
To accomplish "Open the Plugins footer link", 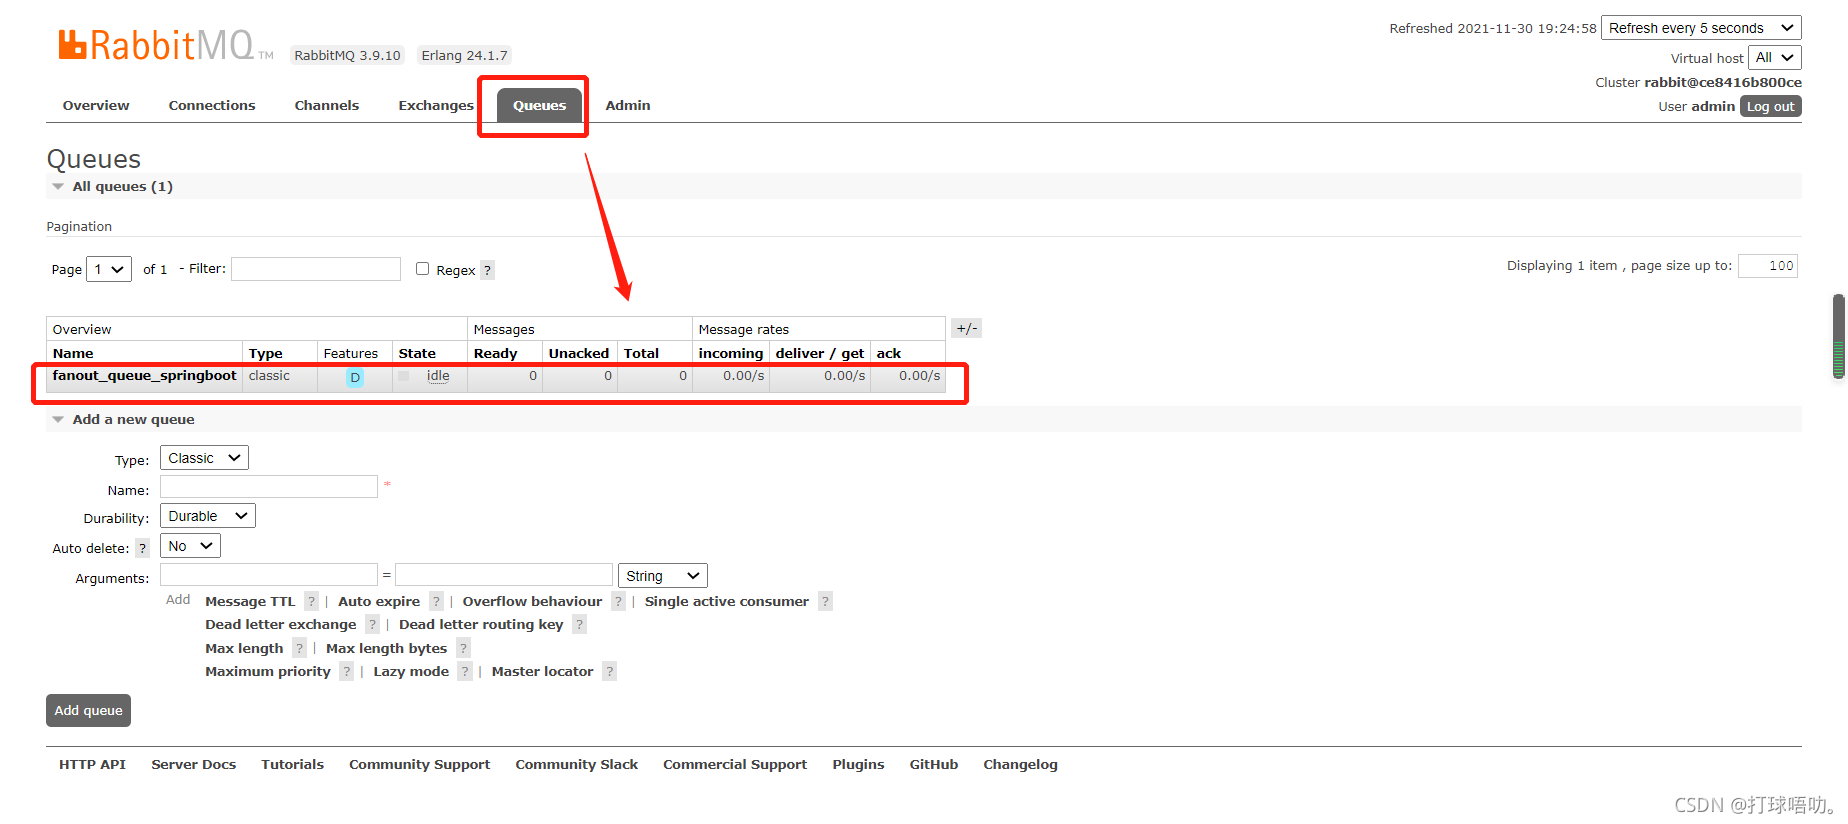I will [x=858, y=764].
